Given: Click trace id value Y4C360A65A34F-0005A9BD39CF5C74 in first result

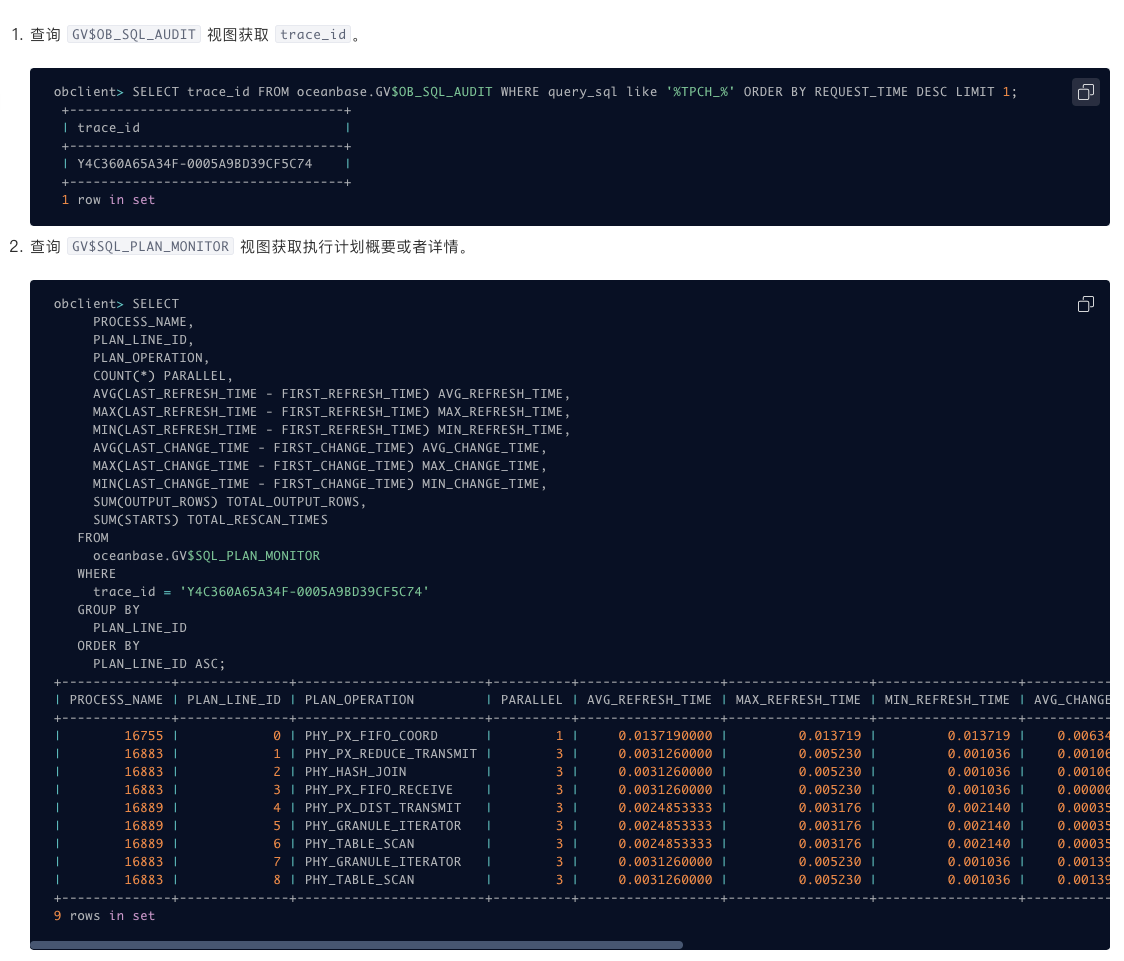Looking at the screenshot, I should click(194, 163).
